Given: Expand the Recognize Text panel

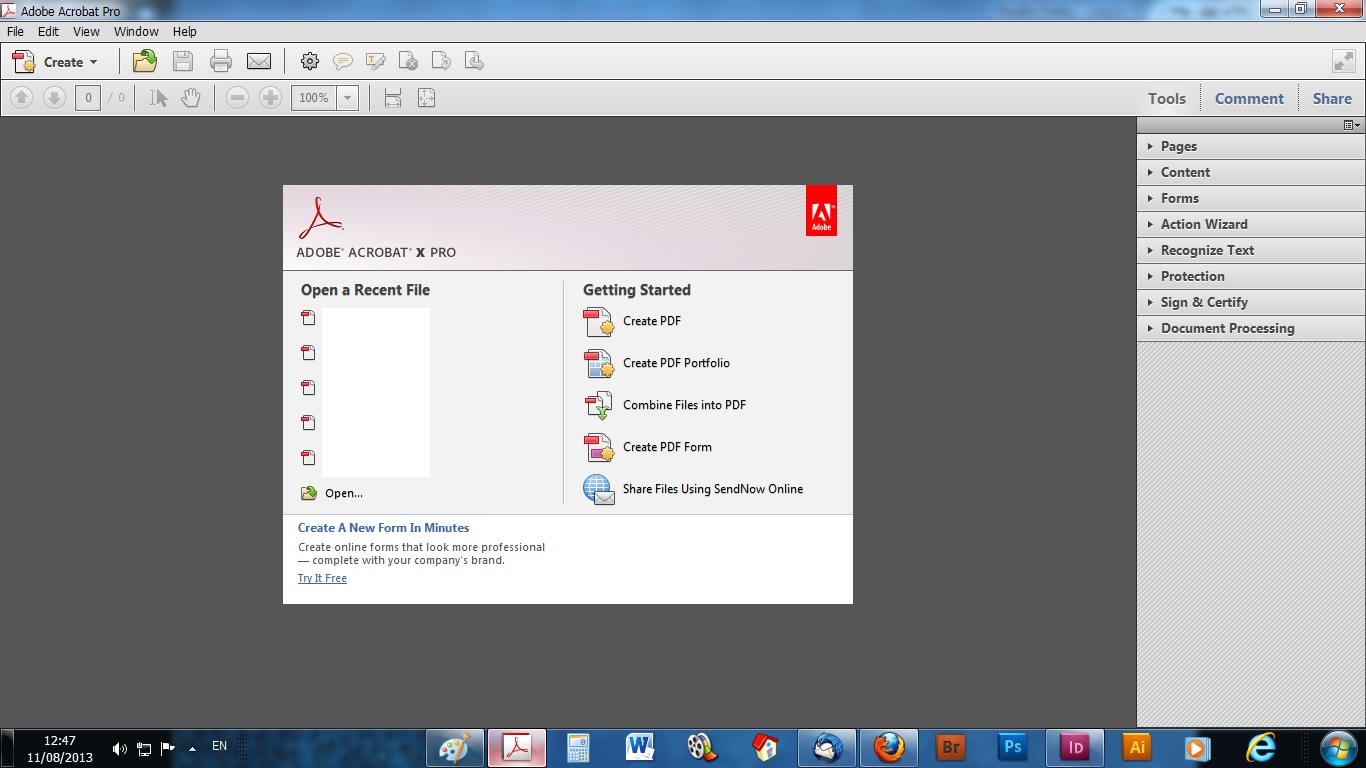Looking at the screenshot, I should click(1251, 250).
